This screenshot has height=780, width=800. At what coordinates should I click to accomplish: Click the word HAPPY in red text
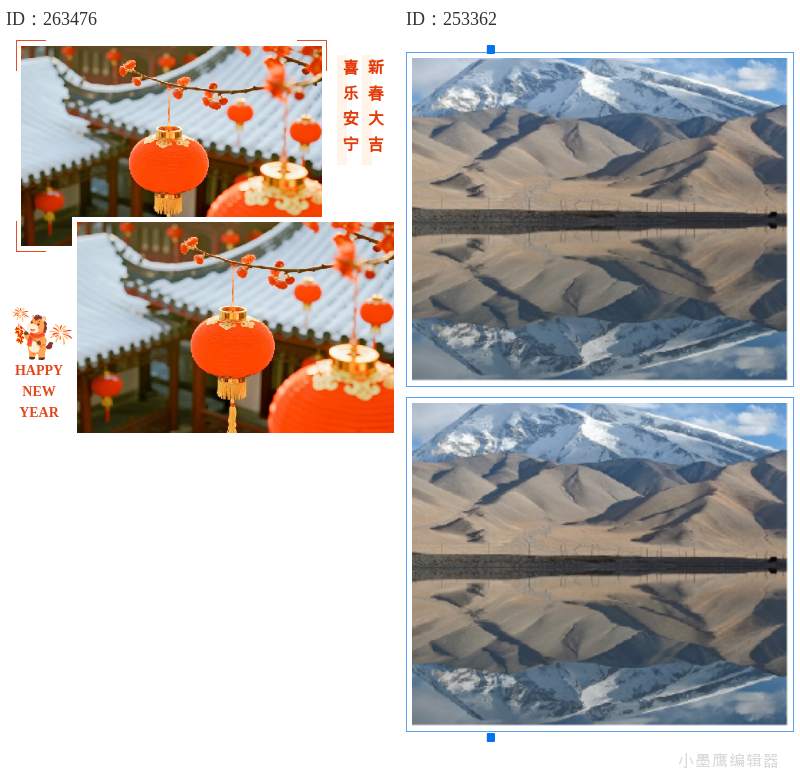[39, 370]
